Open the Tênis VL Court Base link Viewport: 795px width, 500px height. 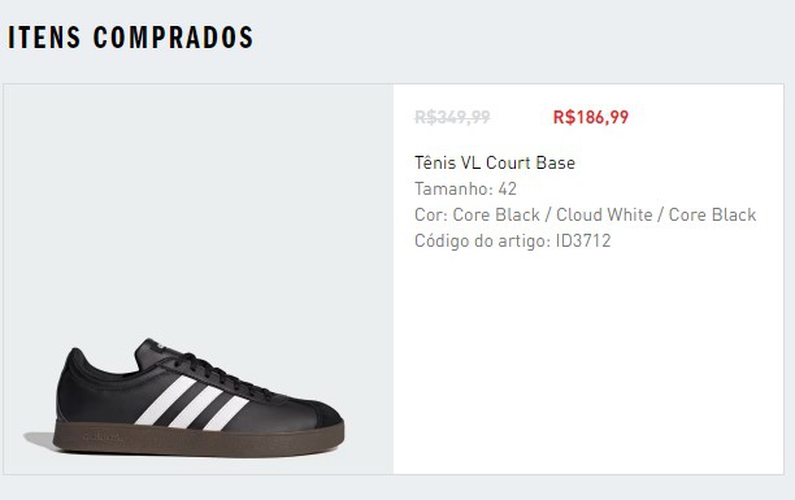(x=494, y=163)
